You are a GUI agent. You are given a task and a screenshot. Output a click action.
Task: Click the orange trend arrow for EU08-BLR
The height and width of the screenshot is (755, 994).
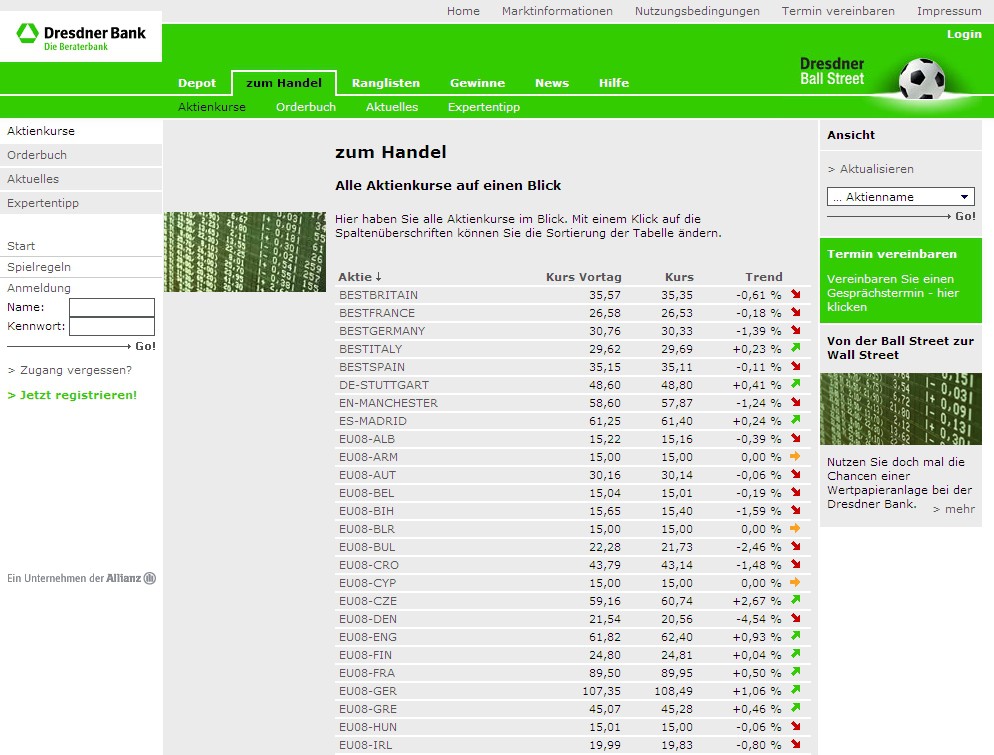(x=796, y=528)
